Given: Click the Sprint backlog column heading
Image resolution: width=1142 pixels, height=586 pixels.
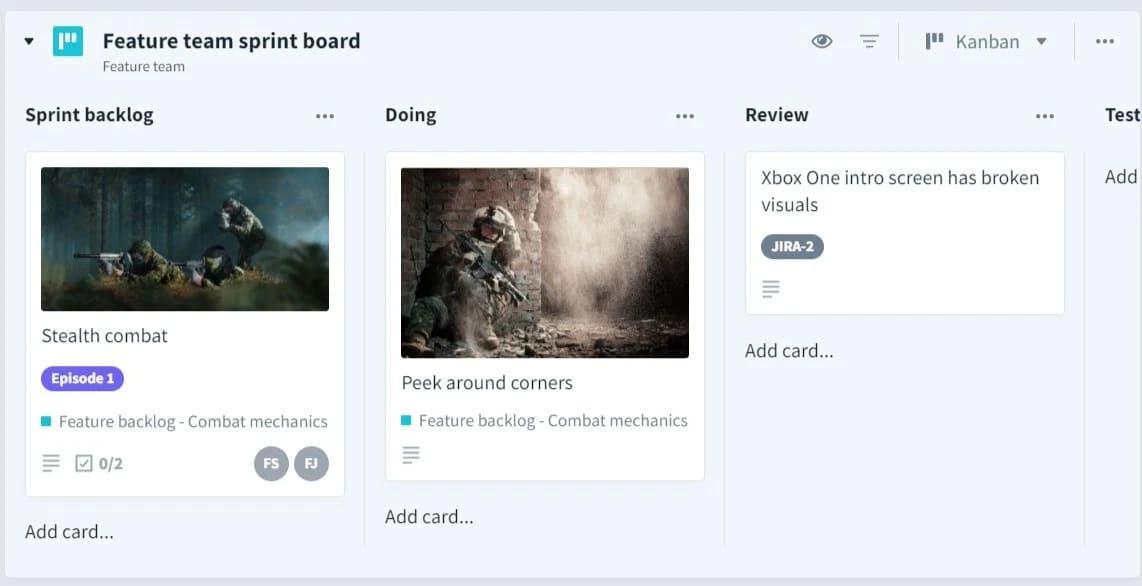Looking at the screenshot, I should tap(90, 115).
